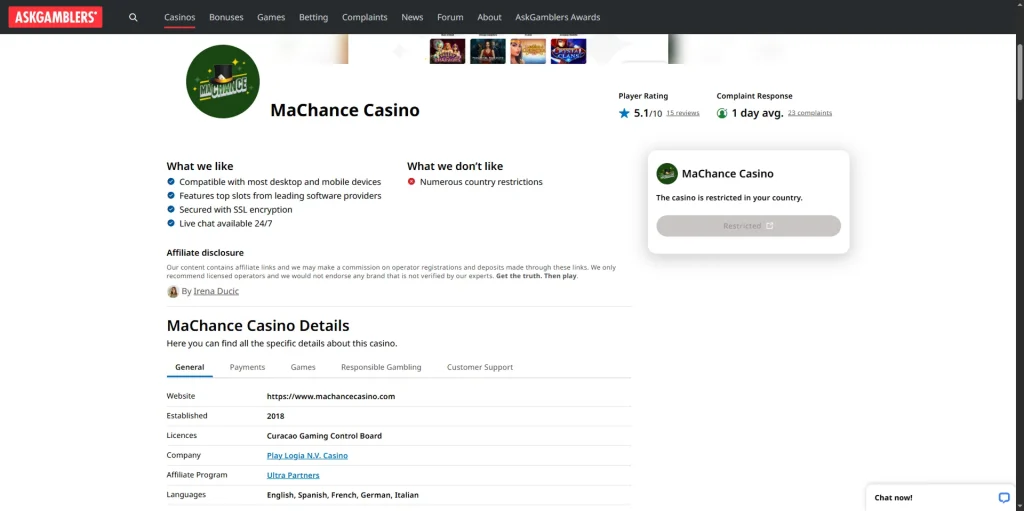The image size is (1024, 511).
Task: Switch to the Games details tab
Action: pyautogui.click(x=303, y=367)
